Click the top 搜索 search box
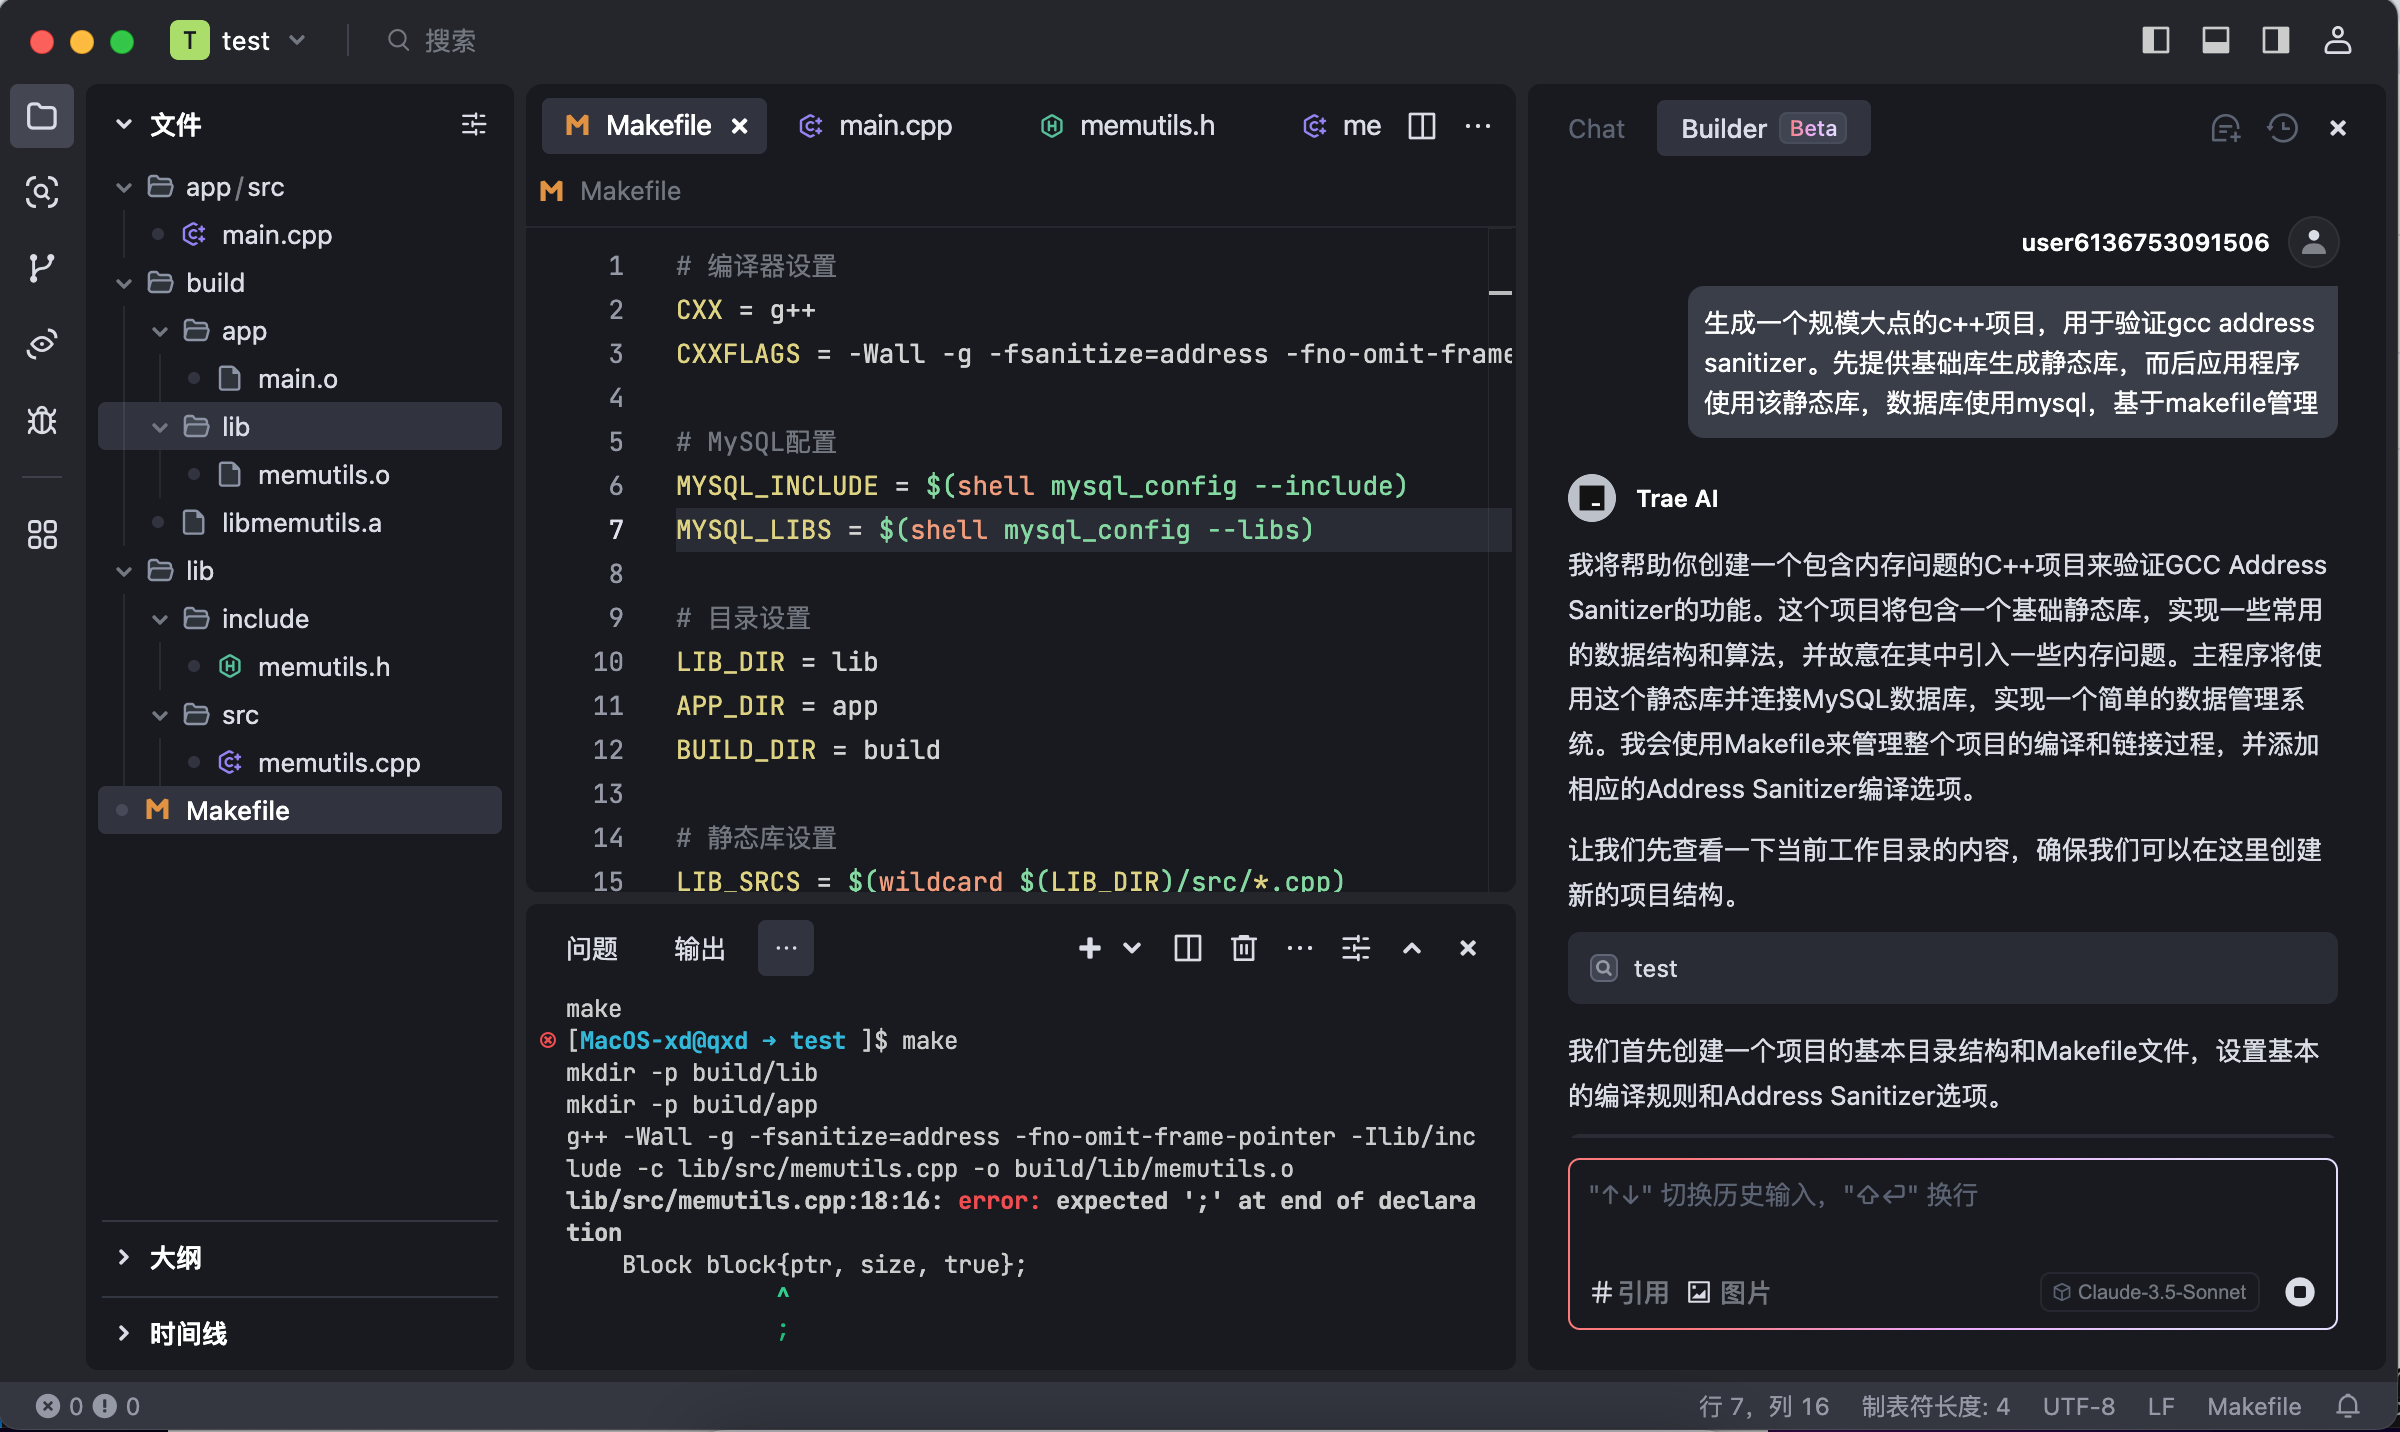This screenshot has width=2400, height=1432. (x=432, y=40)
